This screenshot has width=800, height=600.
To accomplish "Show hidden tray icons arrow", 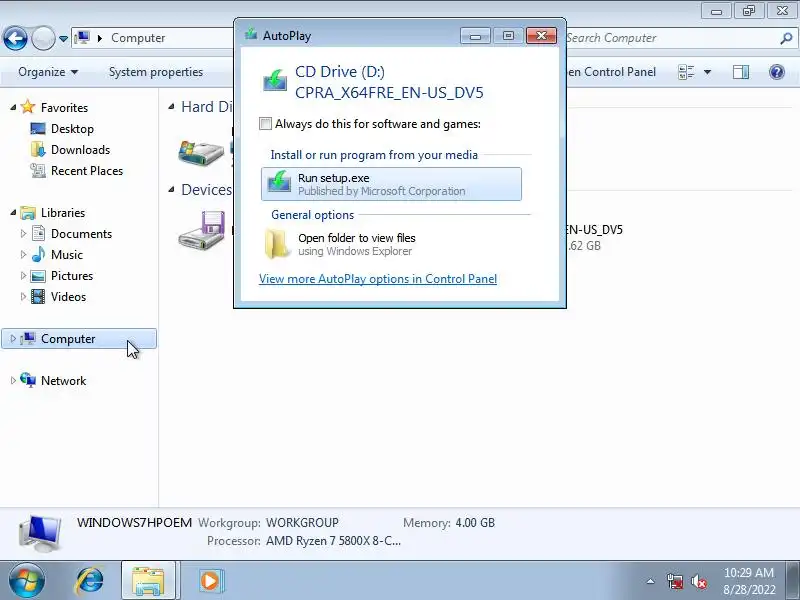I will 651,581.
